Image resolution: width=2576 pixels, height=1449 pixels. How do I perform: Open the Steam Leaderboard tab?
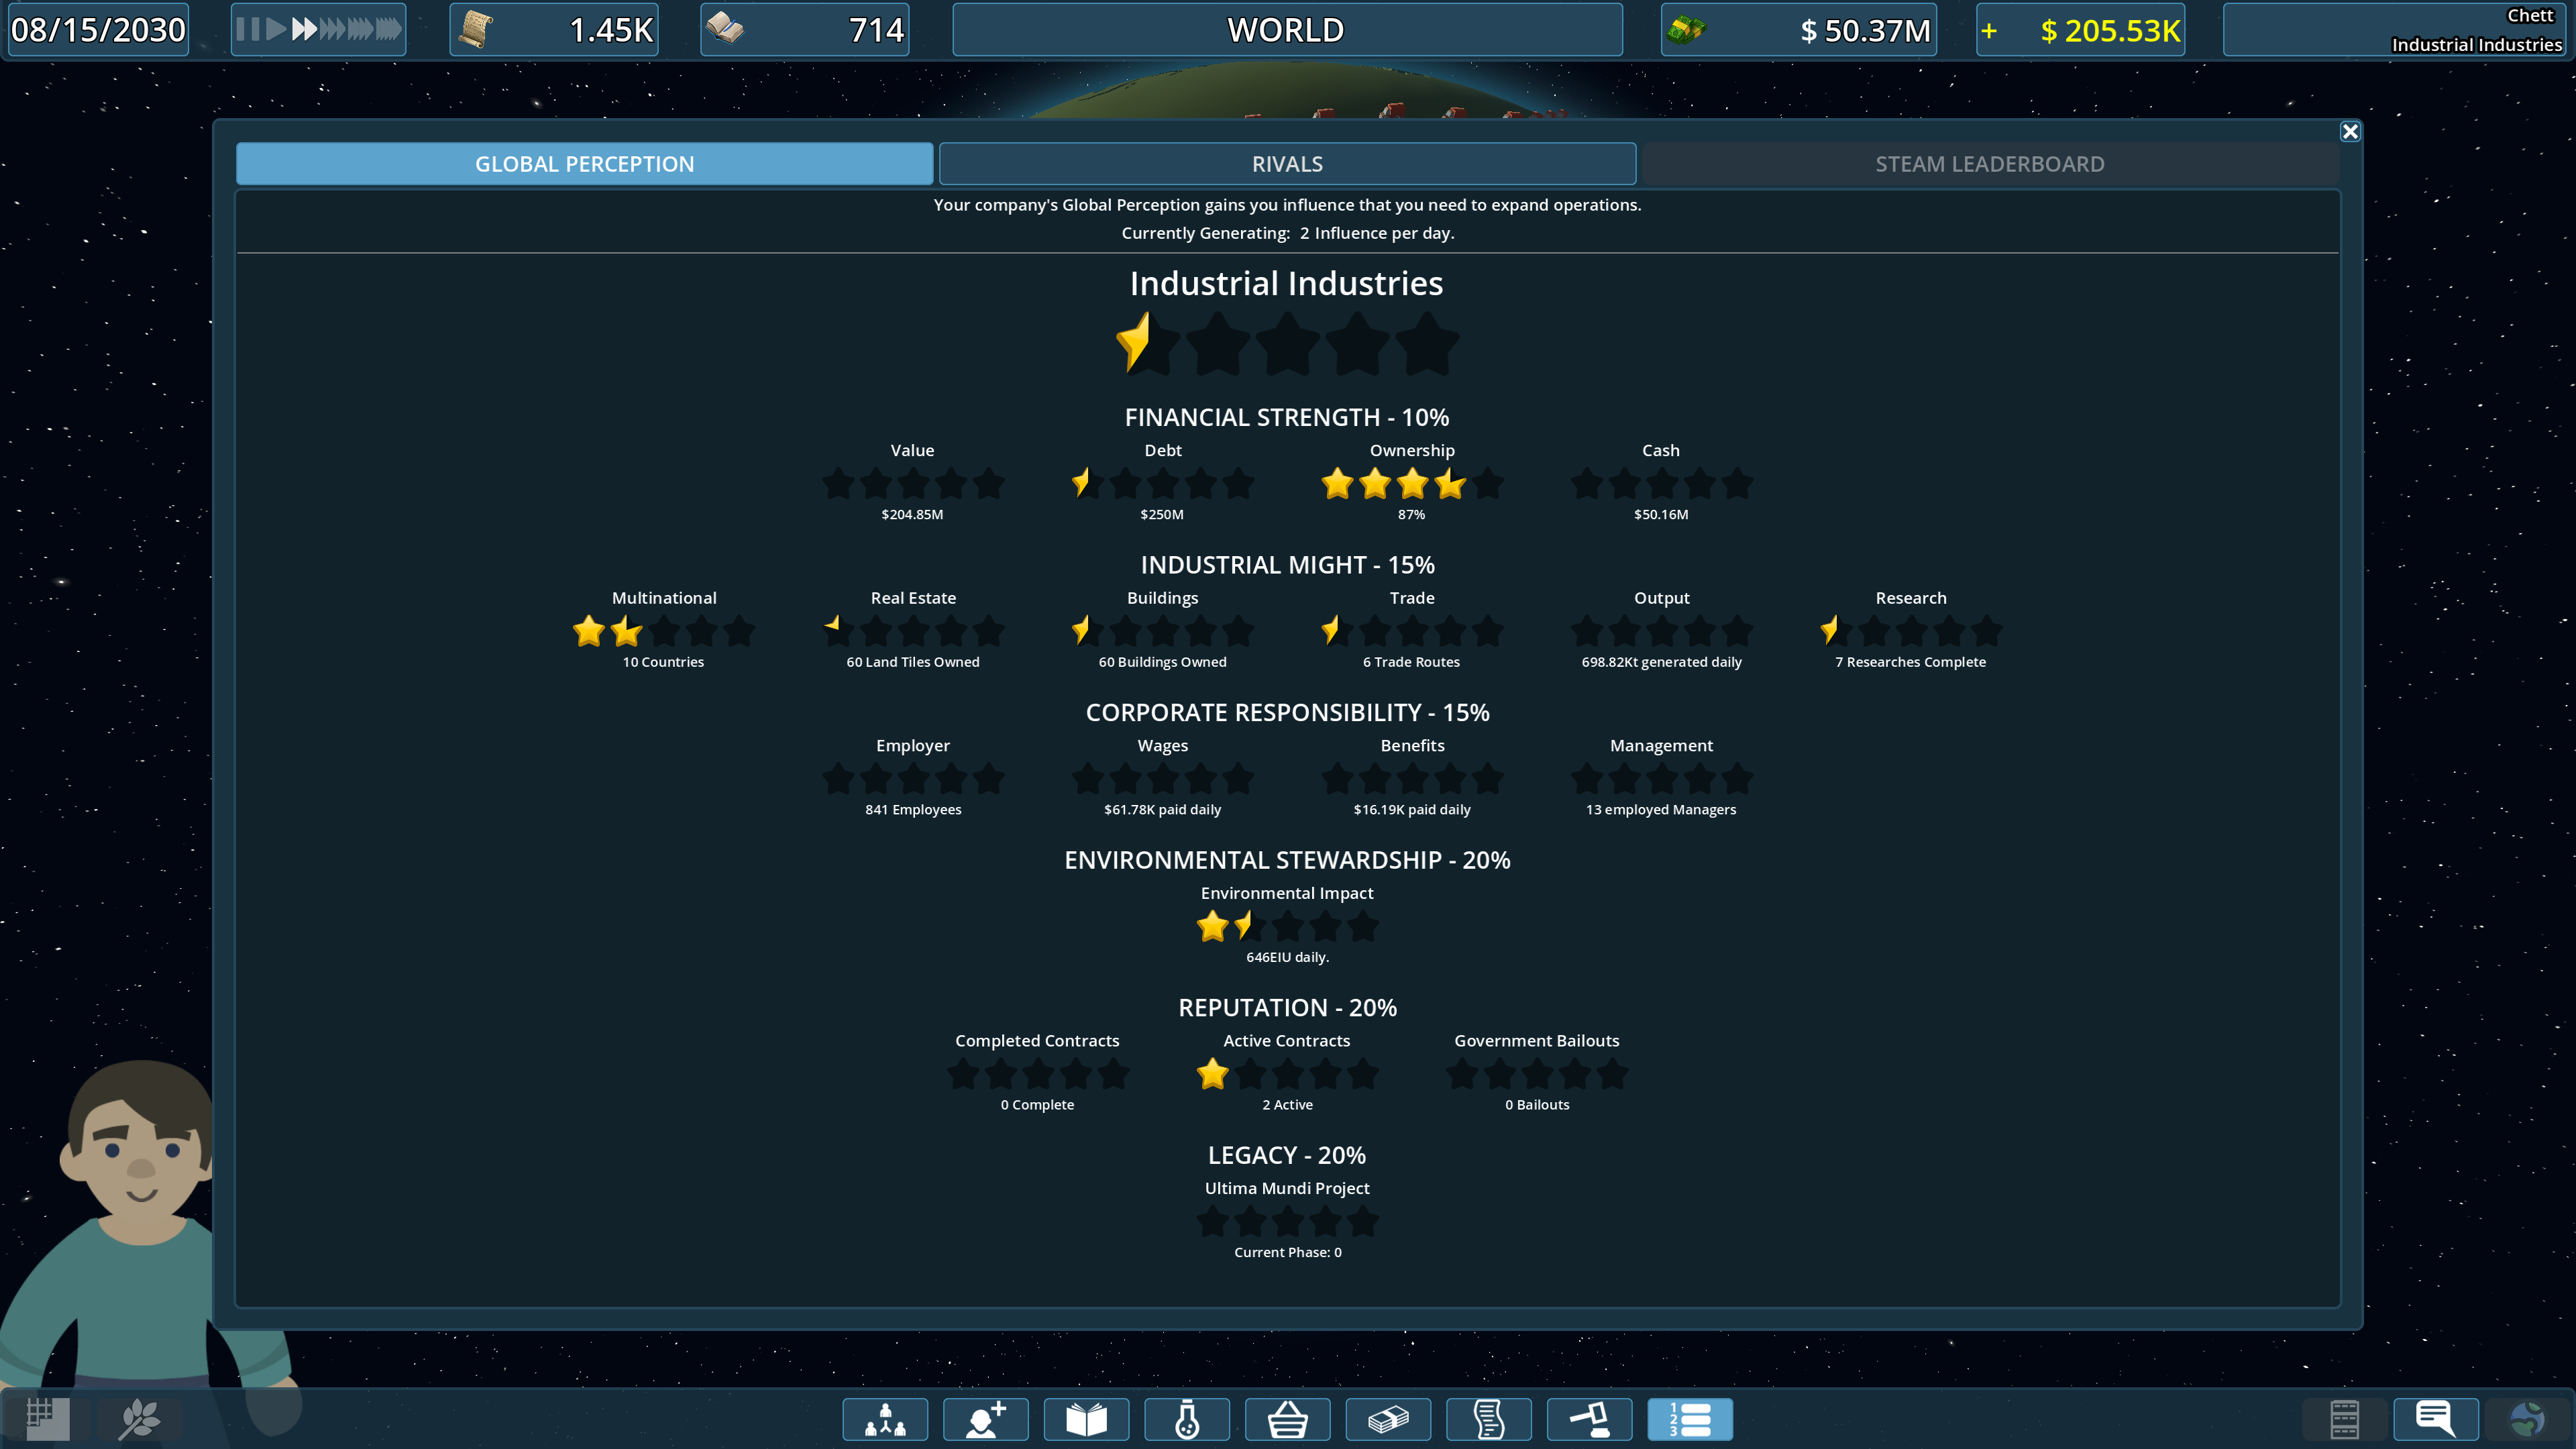pyautogui.click(x=1990, y=164)
